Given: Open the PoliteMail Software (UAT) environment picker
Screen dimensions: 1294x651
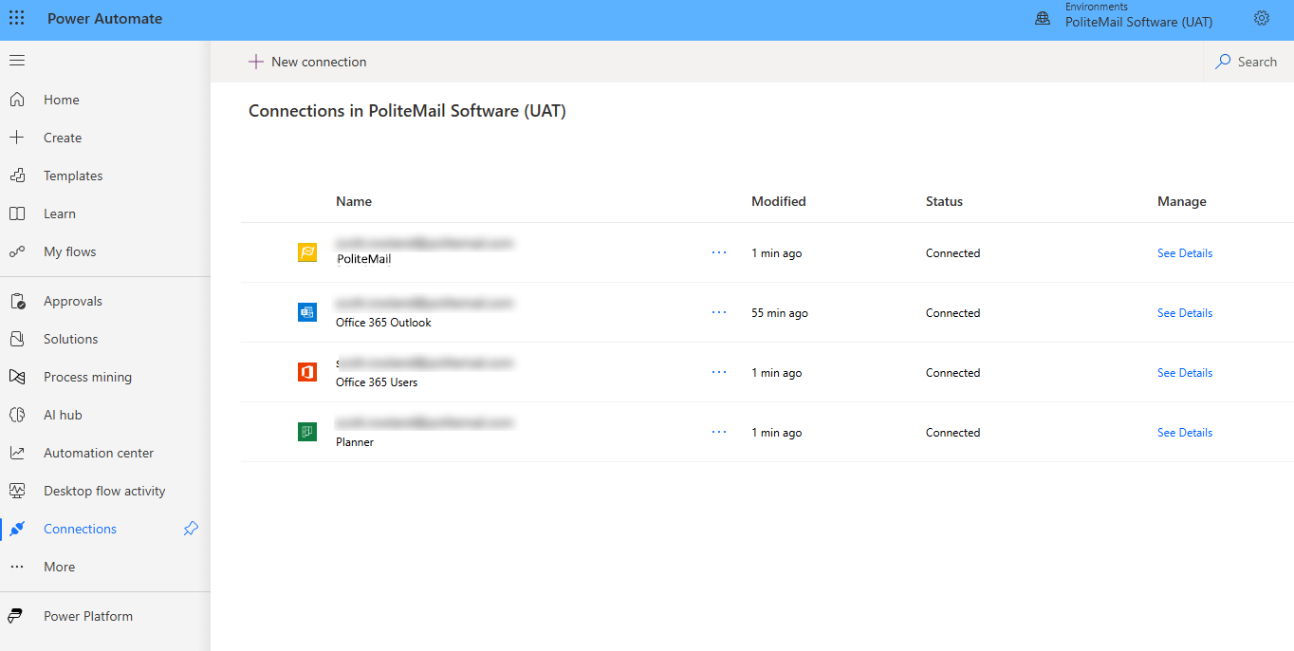Looking at the screenshot, I should pyautogui.click(x=1139, y=22).
